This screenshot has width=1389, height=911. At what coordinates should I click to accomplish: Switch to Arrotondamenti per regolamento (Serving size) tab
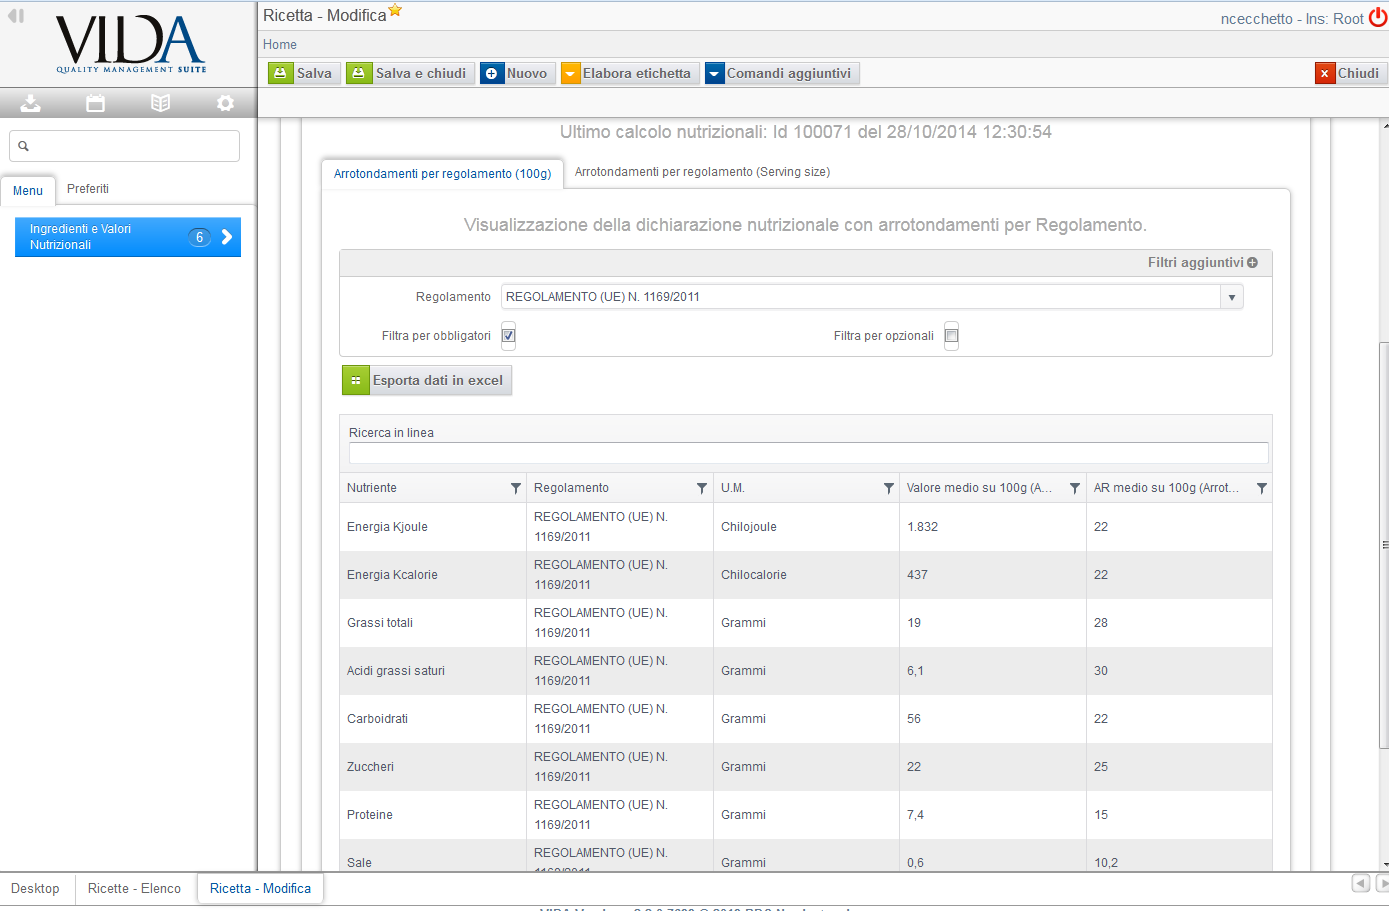tap(702, 172)
